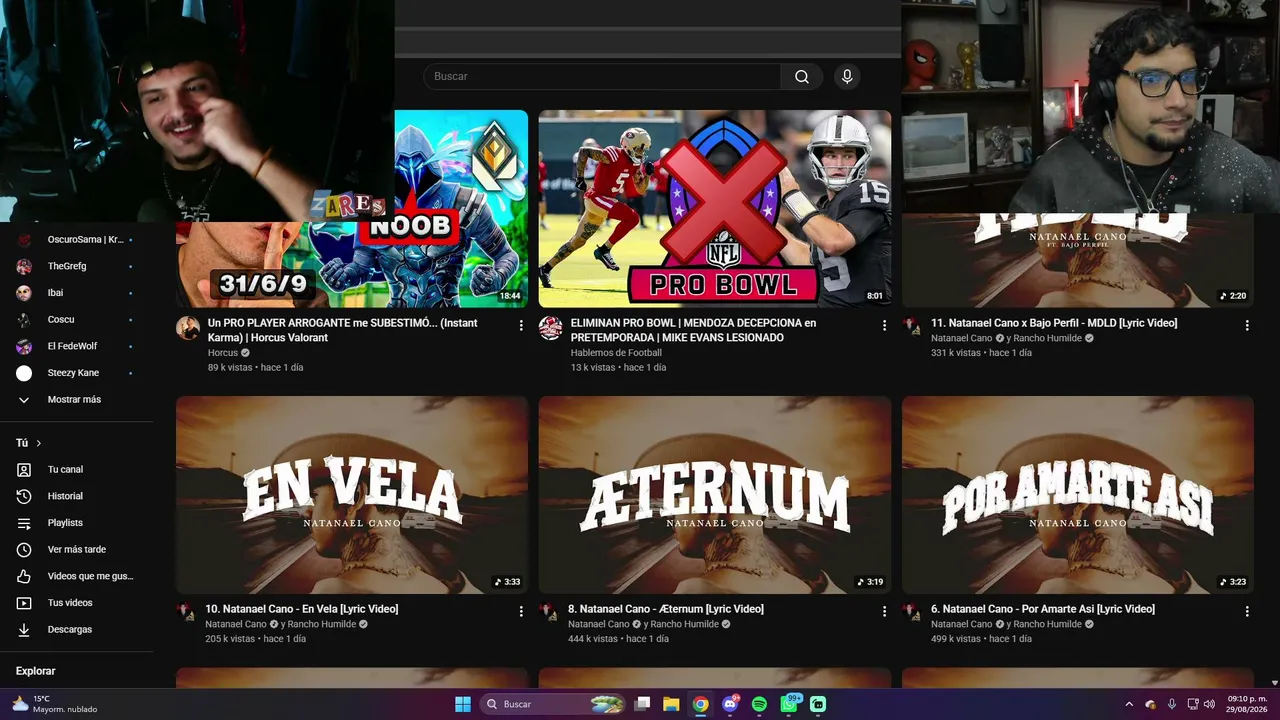Select Historial in the sidebar
This screenshot has width=1280, height=720.
pos(66,496)
